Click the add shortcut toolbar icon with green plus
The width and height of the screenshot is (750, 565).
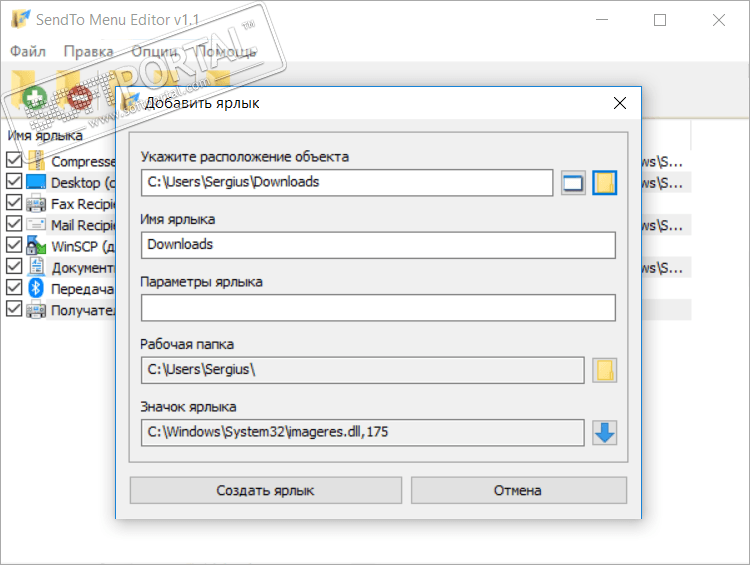click(30, 92)
